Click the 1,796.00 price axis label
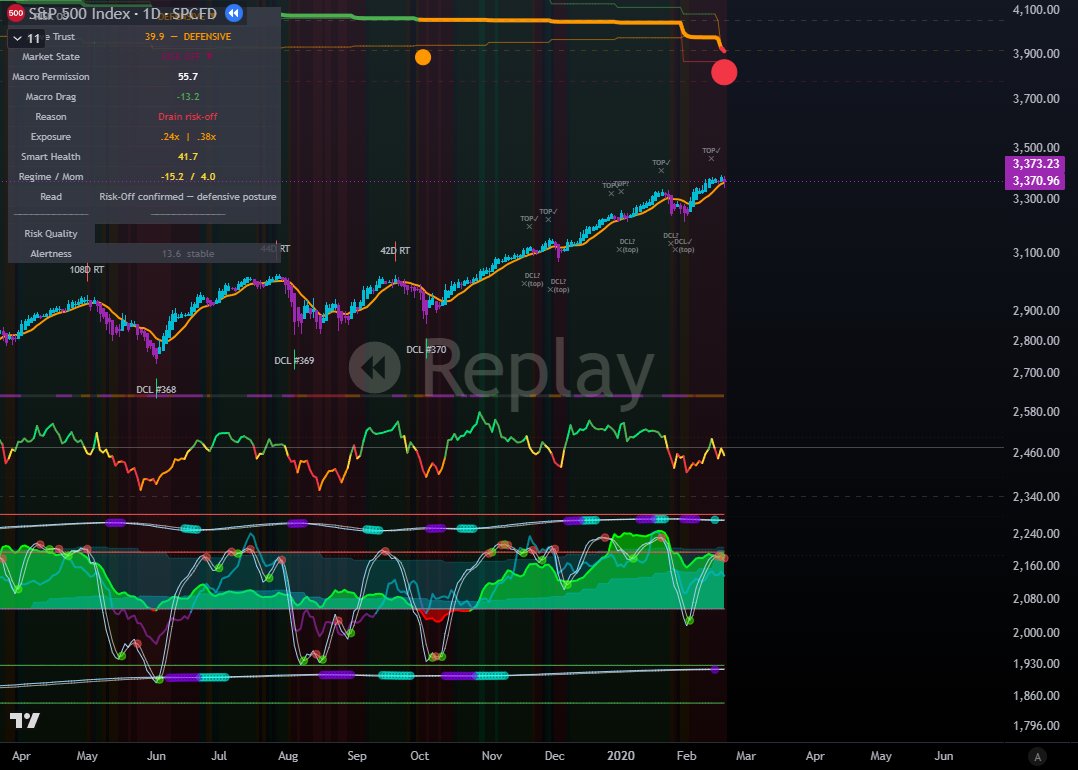The image size is (1078, 770). tap(1036, 725)
